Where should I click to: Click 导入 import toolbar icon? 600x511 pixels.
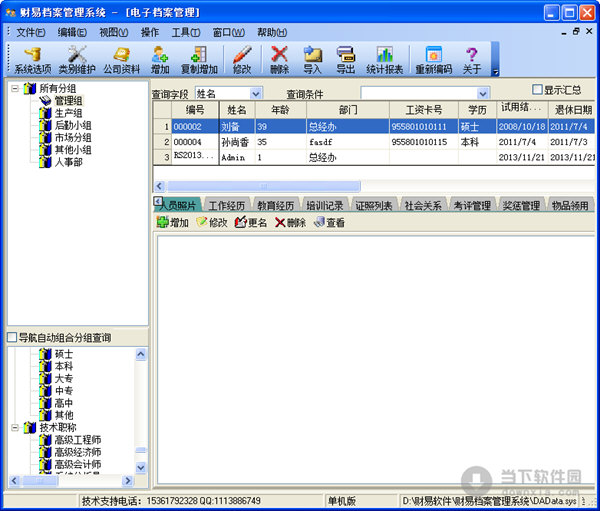click(312, 60)
